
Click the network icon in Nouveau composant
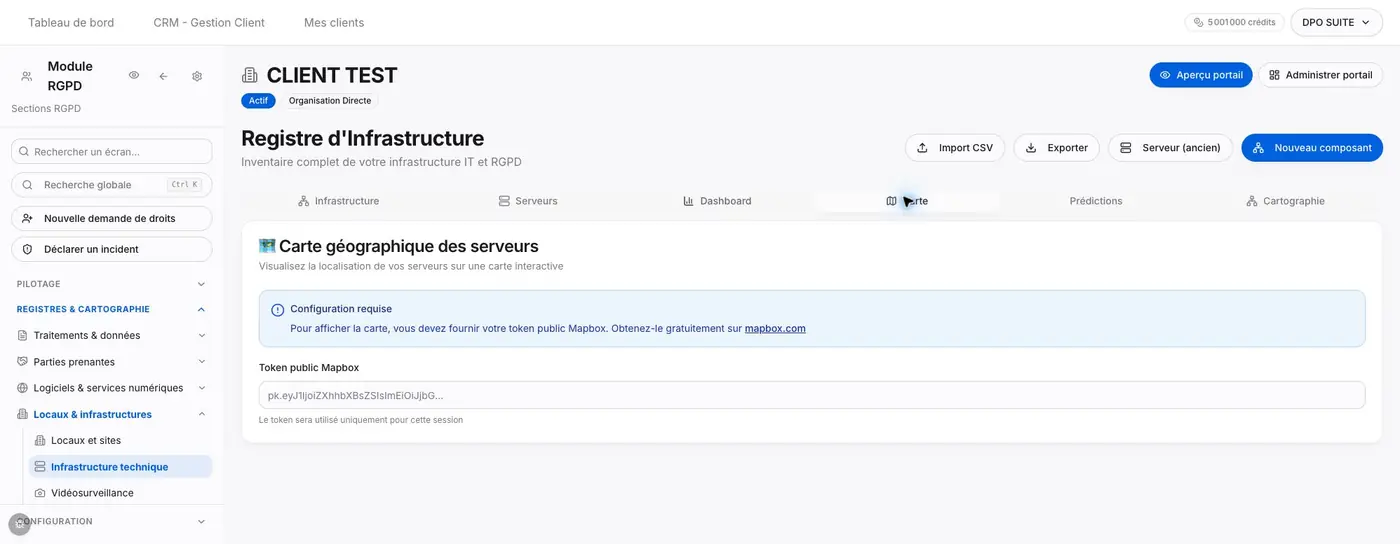click(1258, 148)
